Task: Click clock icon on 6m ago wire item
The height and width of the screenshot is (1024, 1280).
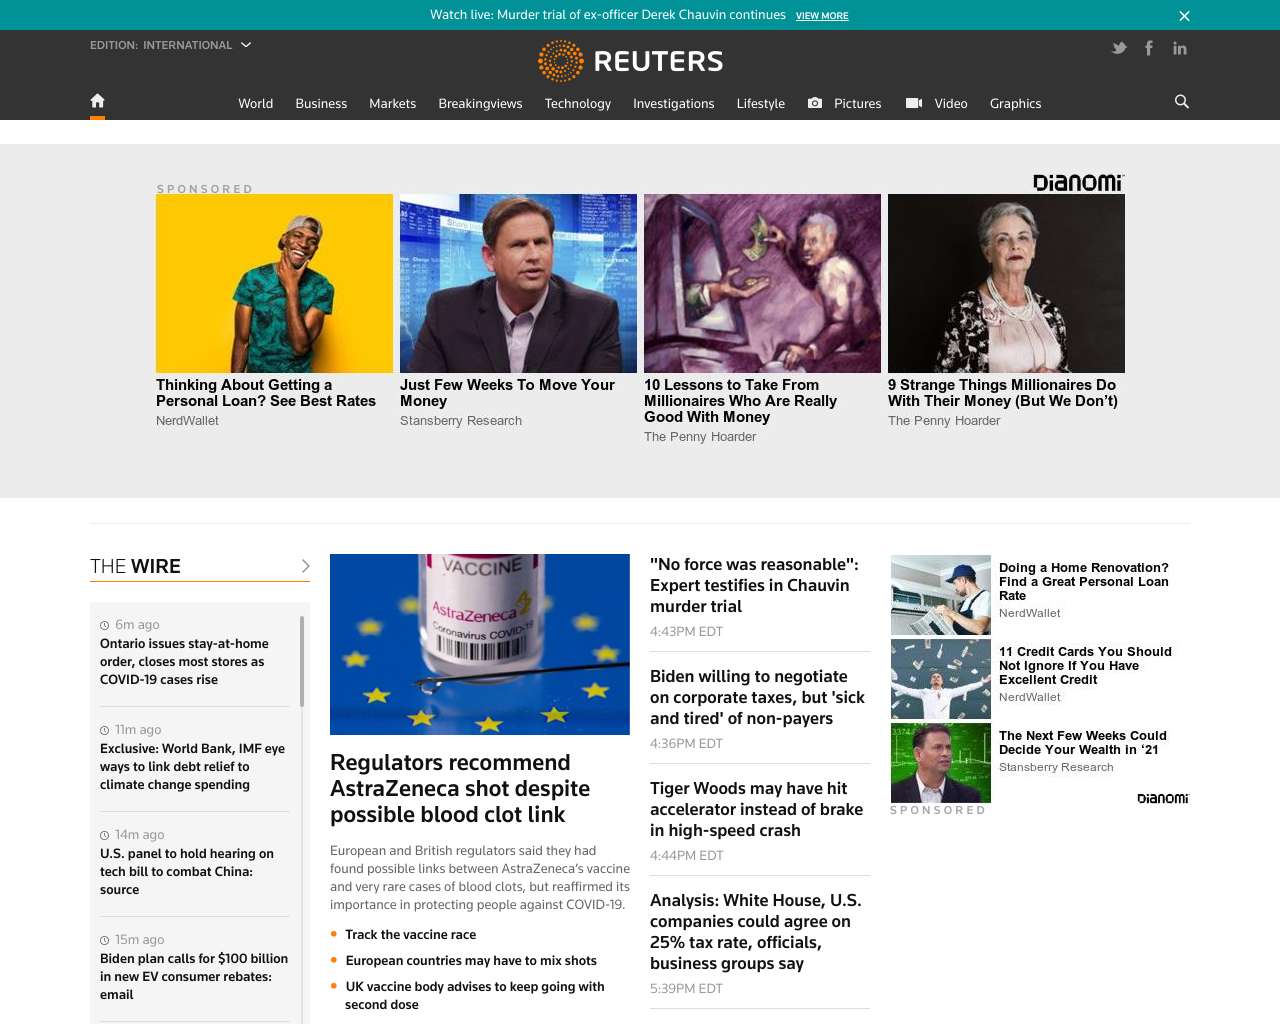Action: pyautogui.click(x=105, y=625)
